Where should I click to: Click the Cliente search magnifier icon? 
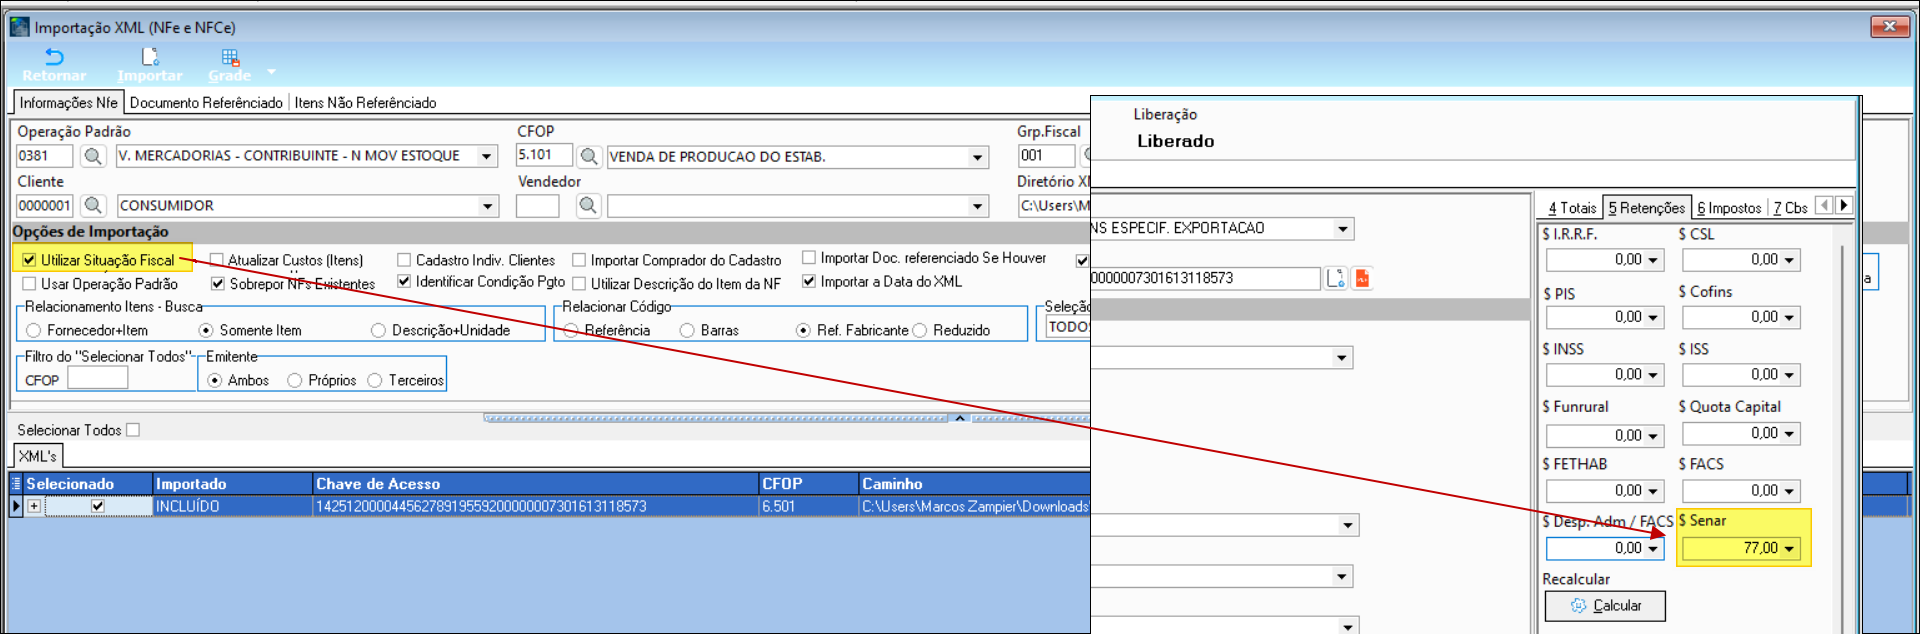point(93,206)
